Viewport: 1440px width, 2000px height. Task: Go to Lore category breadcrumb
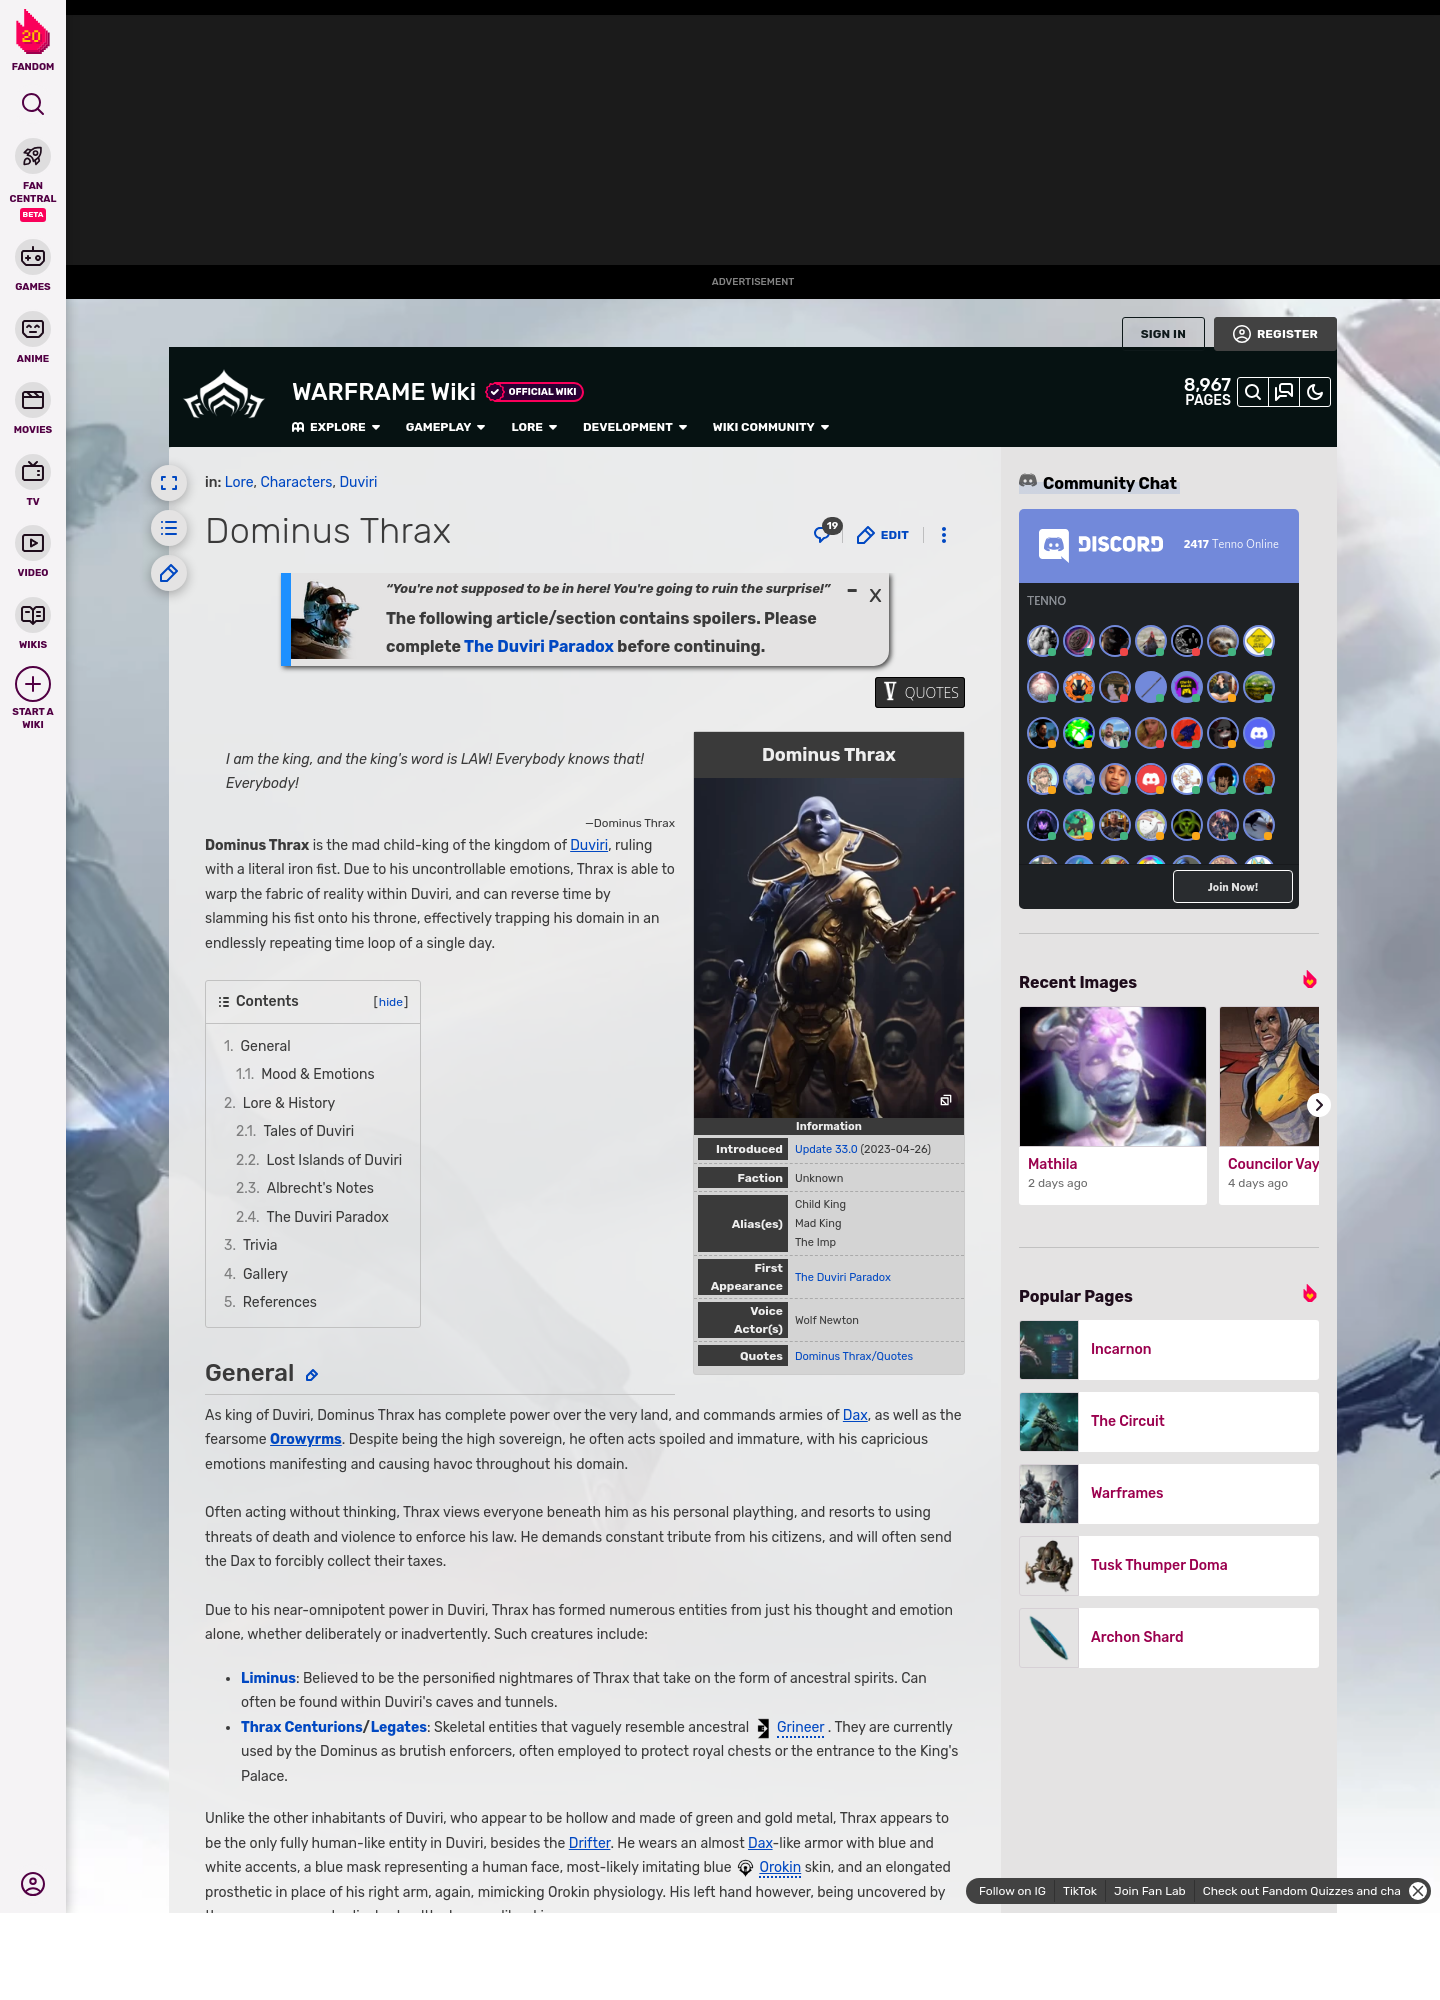[239, 482]
